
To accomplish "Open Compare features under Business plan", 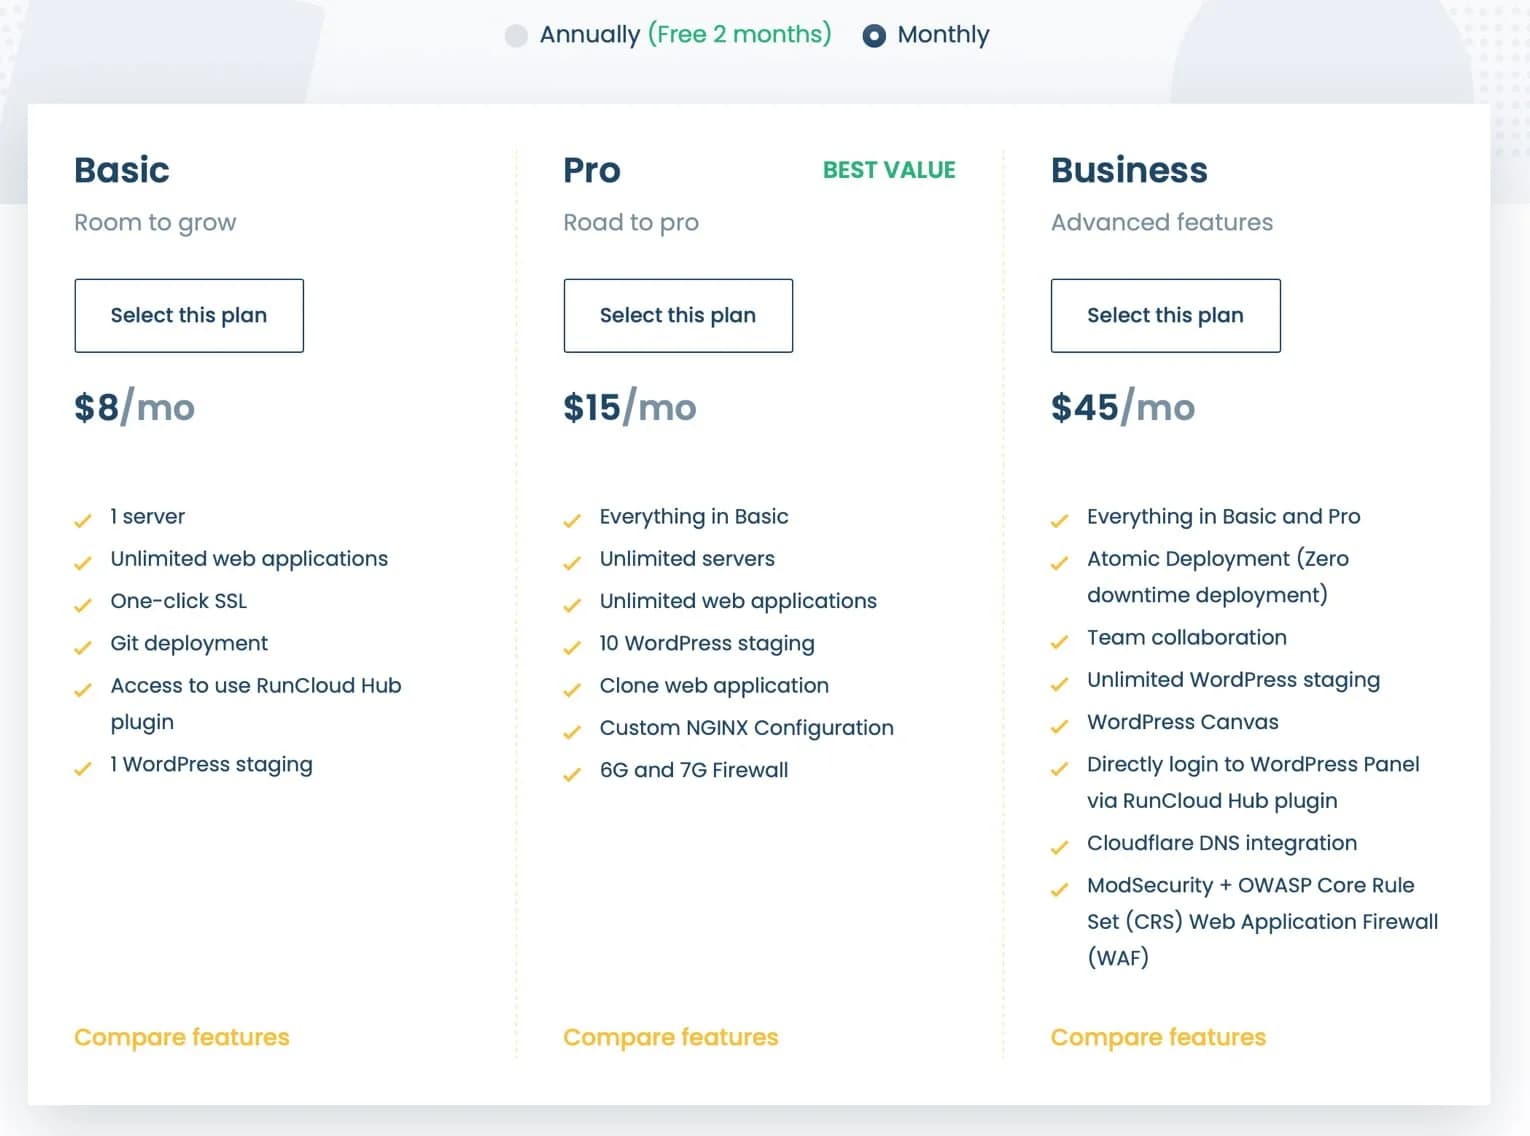I will 1157,1037.
